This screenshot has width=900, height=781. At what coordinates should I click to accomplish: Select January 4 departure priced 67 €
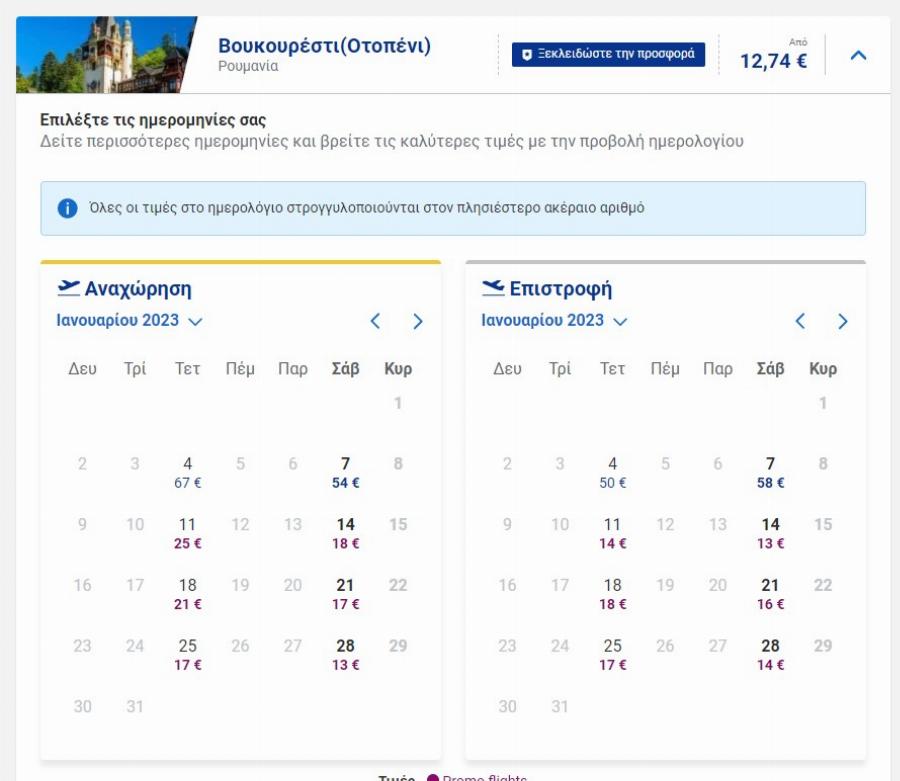pyautogui.click(x=187, y=472)
